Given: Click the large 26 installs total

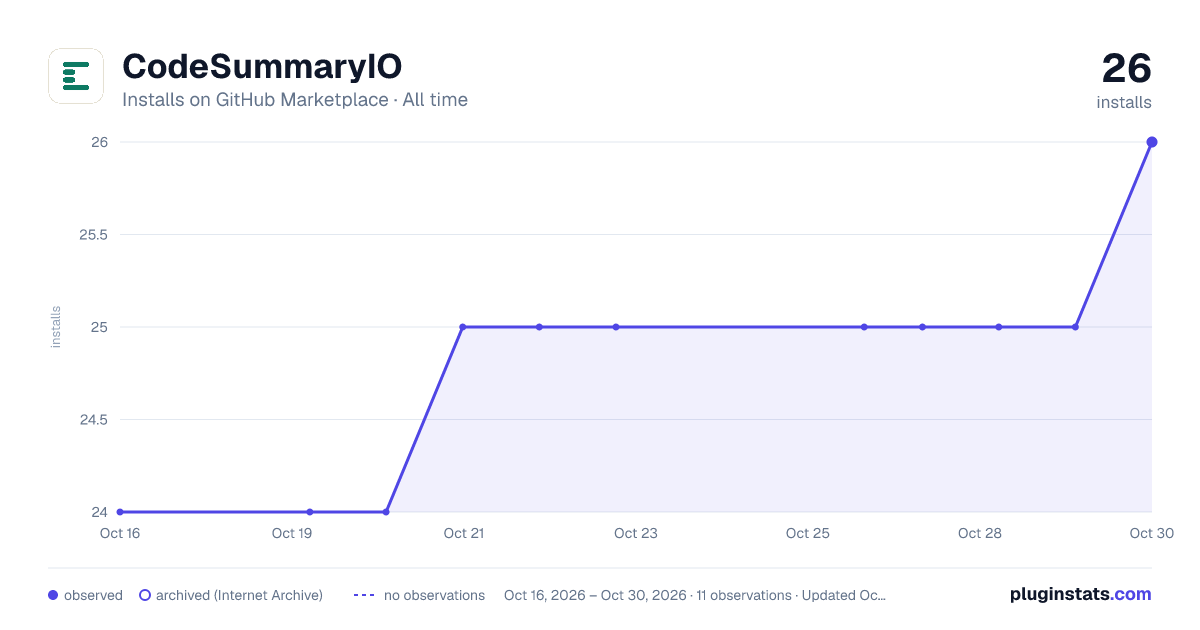Looking at the screenshot, I should click(1127, 69).
